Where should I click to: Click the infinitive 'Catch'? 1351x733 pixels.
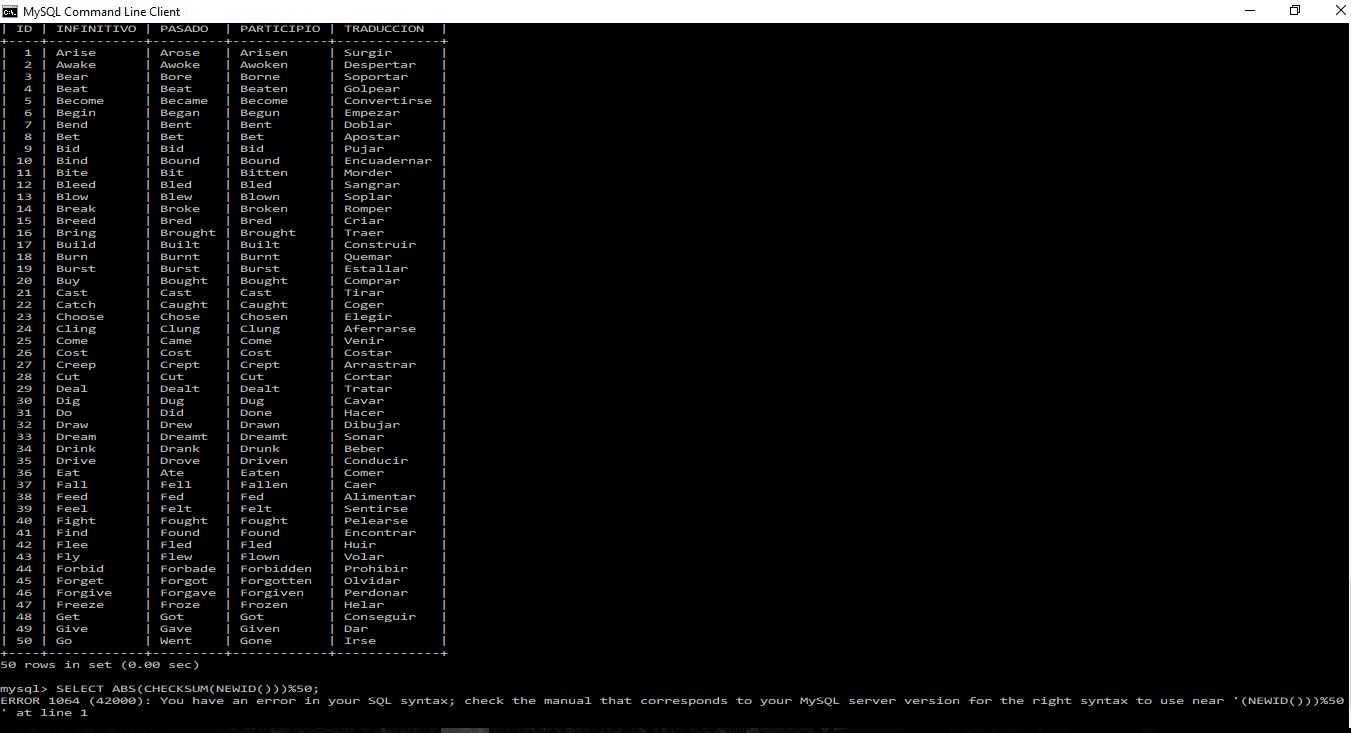(x=76, y=305)
